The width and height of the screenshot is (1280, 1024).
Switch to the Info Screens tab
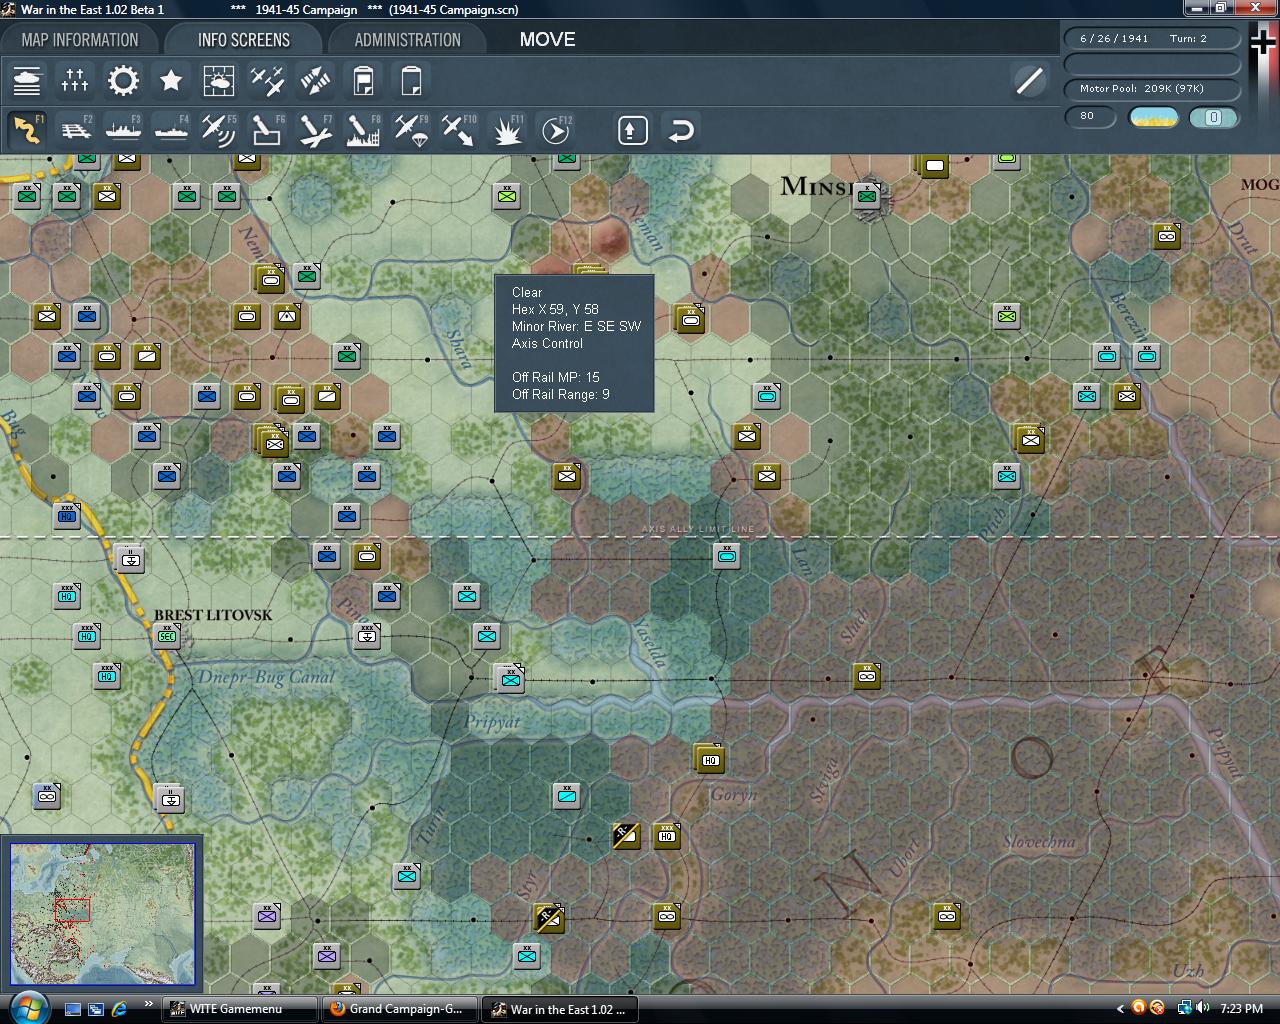(244, 40)
